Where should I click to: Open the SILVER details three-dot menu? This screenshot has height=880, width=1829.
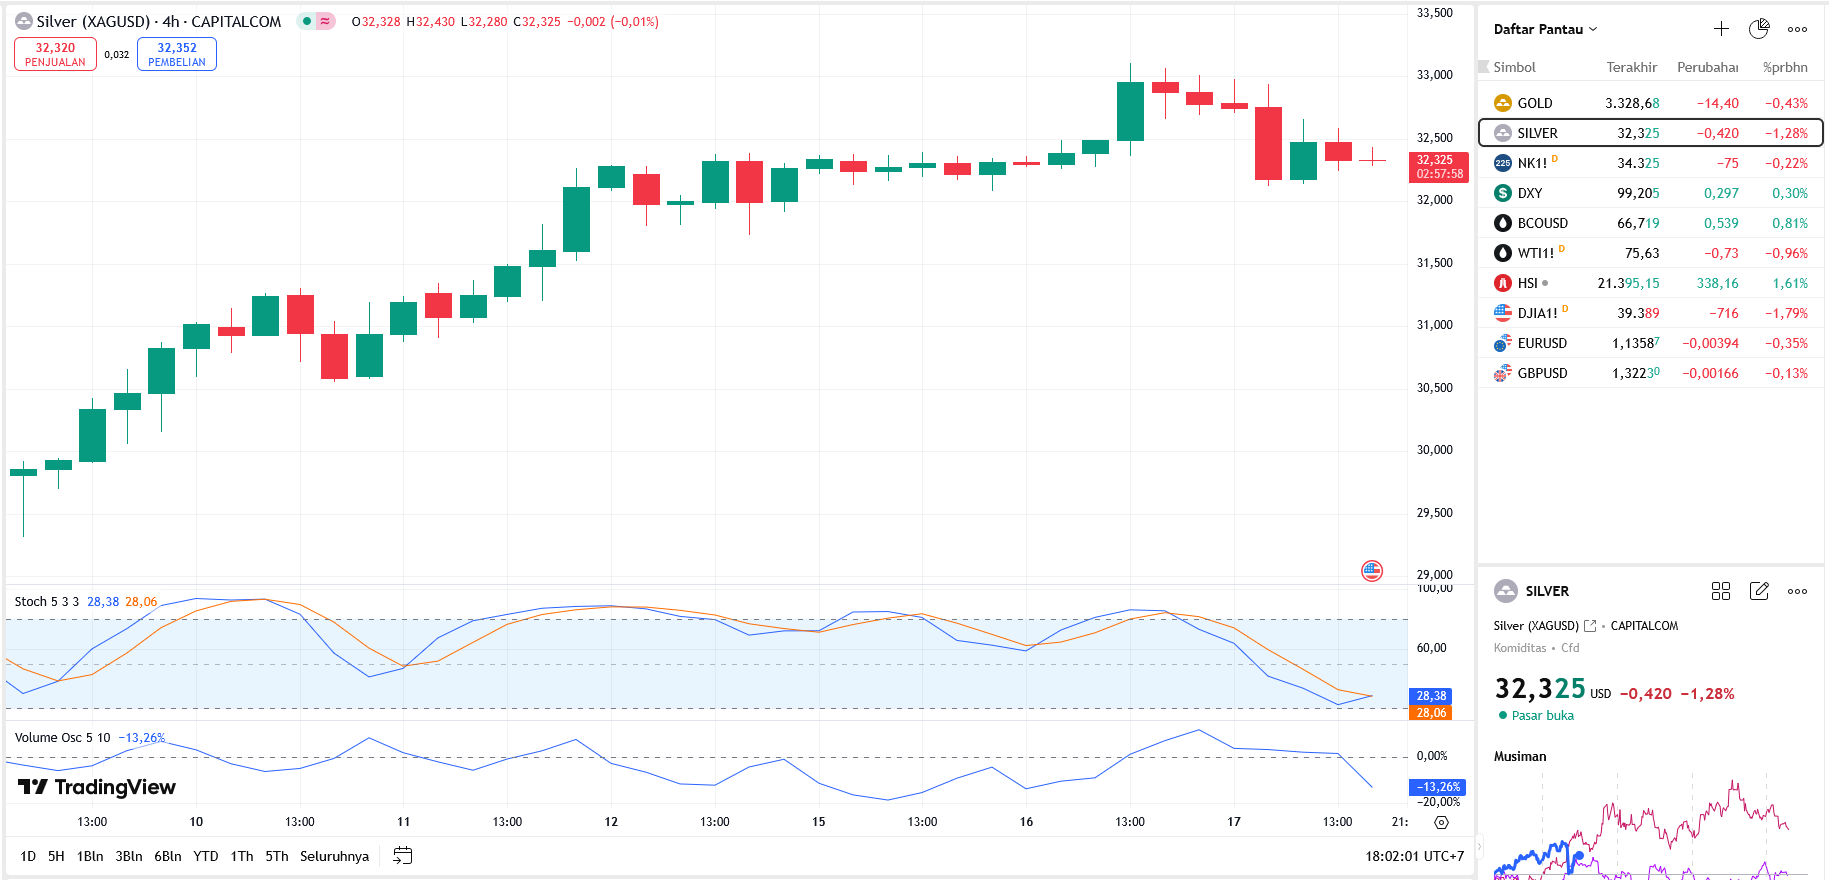click(x=1797, y=591)
